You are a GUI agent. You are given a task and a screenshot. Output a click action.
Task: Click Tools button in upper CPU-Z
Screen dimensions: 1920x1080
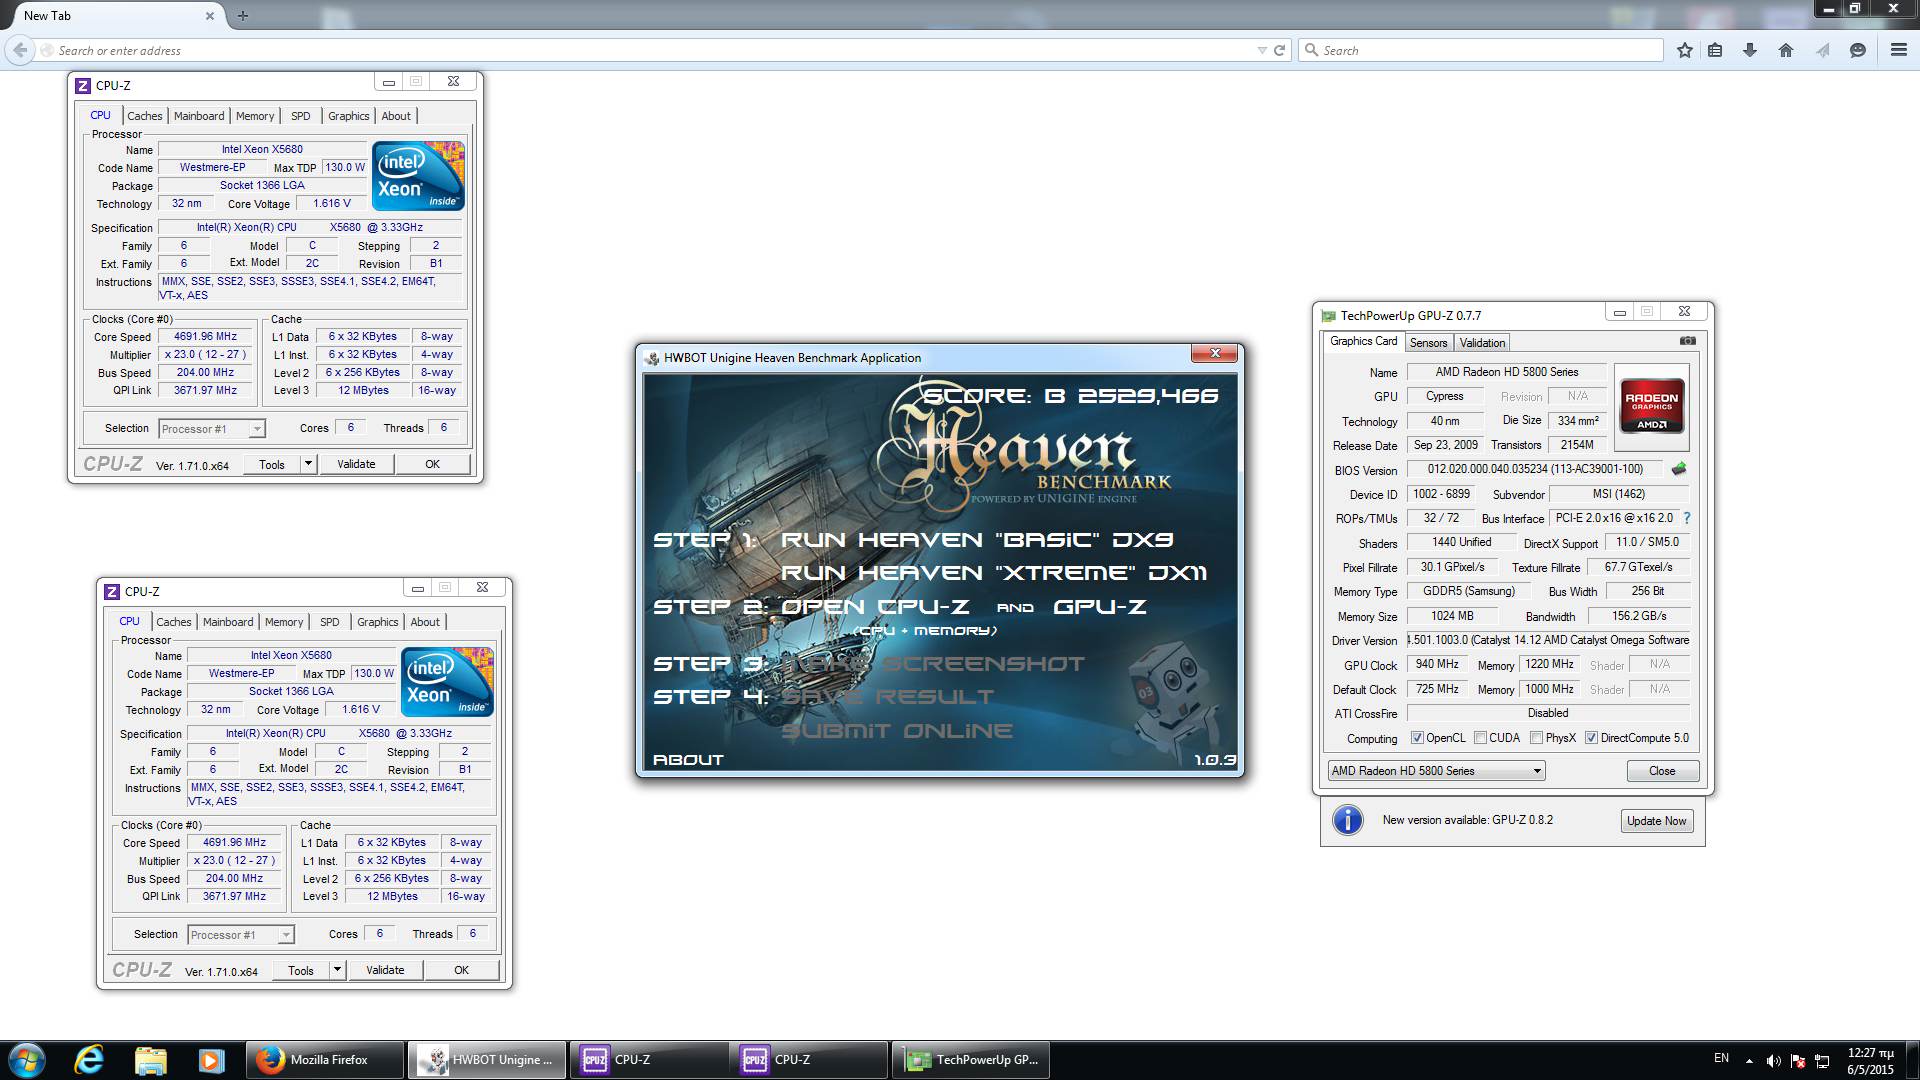tap(272, 464)
